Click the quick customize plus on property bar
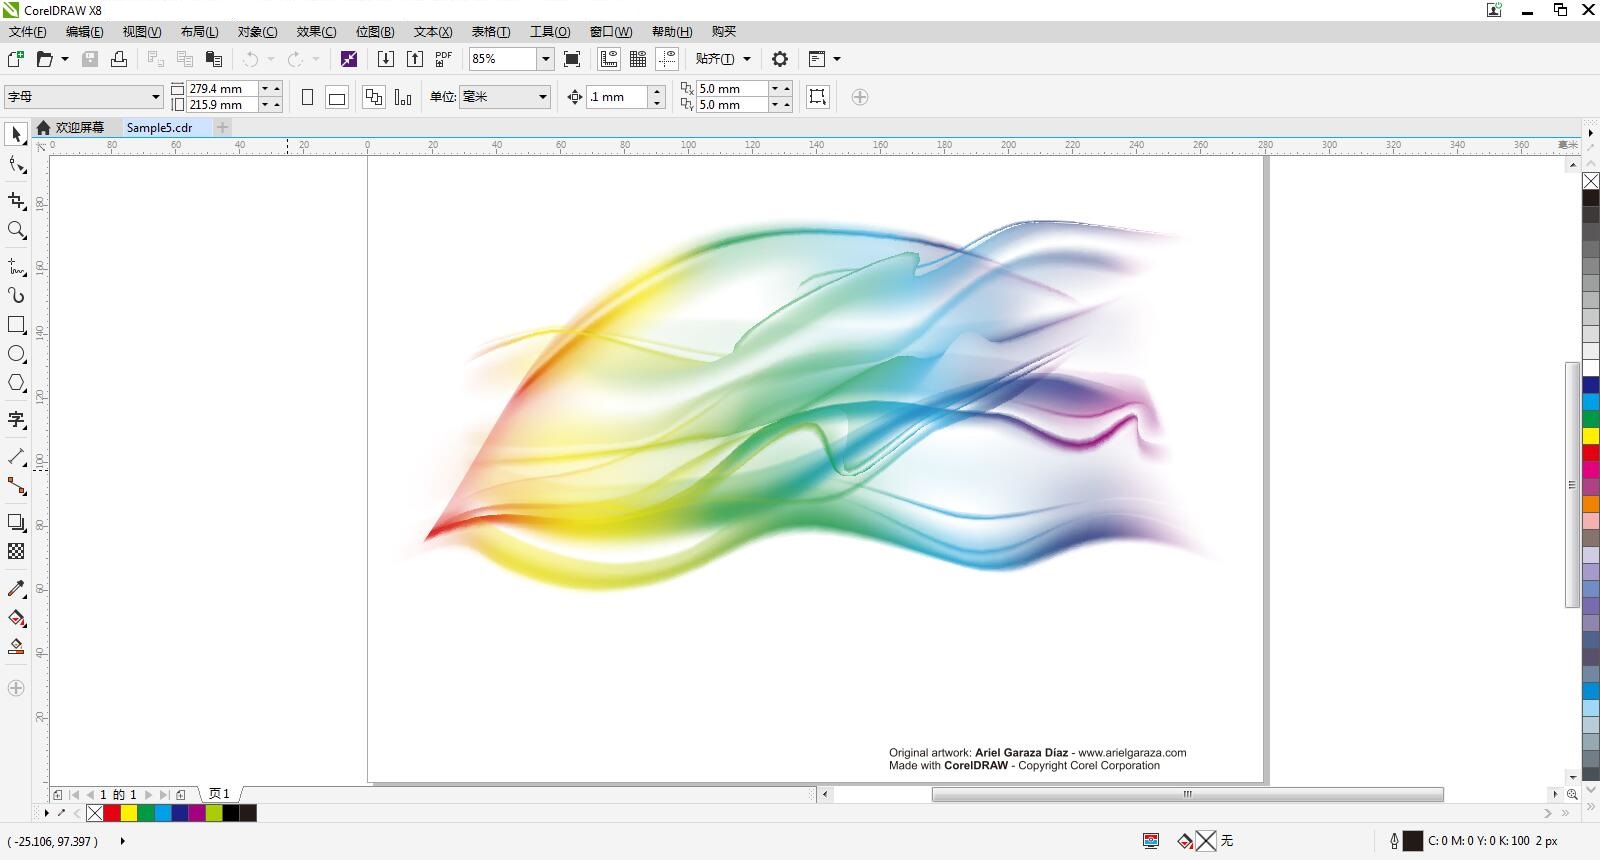This screenshot has width=1600, height=860. (x=860, y=97)
